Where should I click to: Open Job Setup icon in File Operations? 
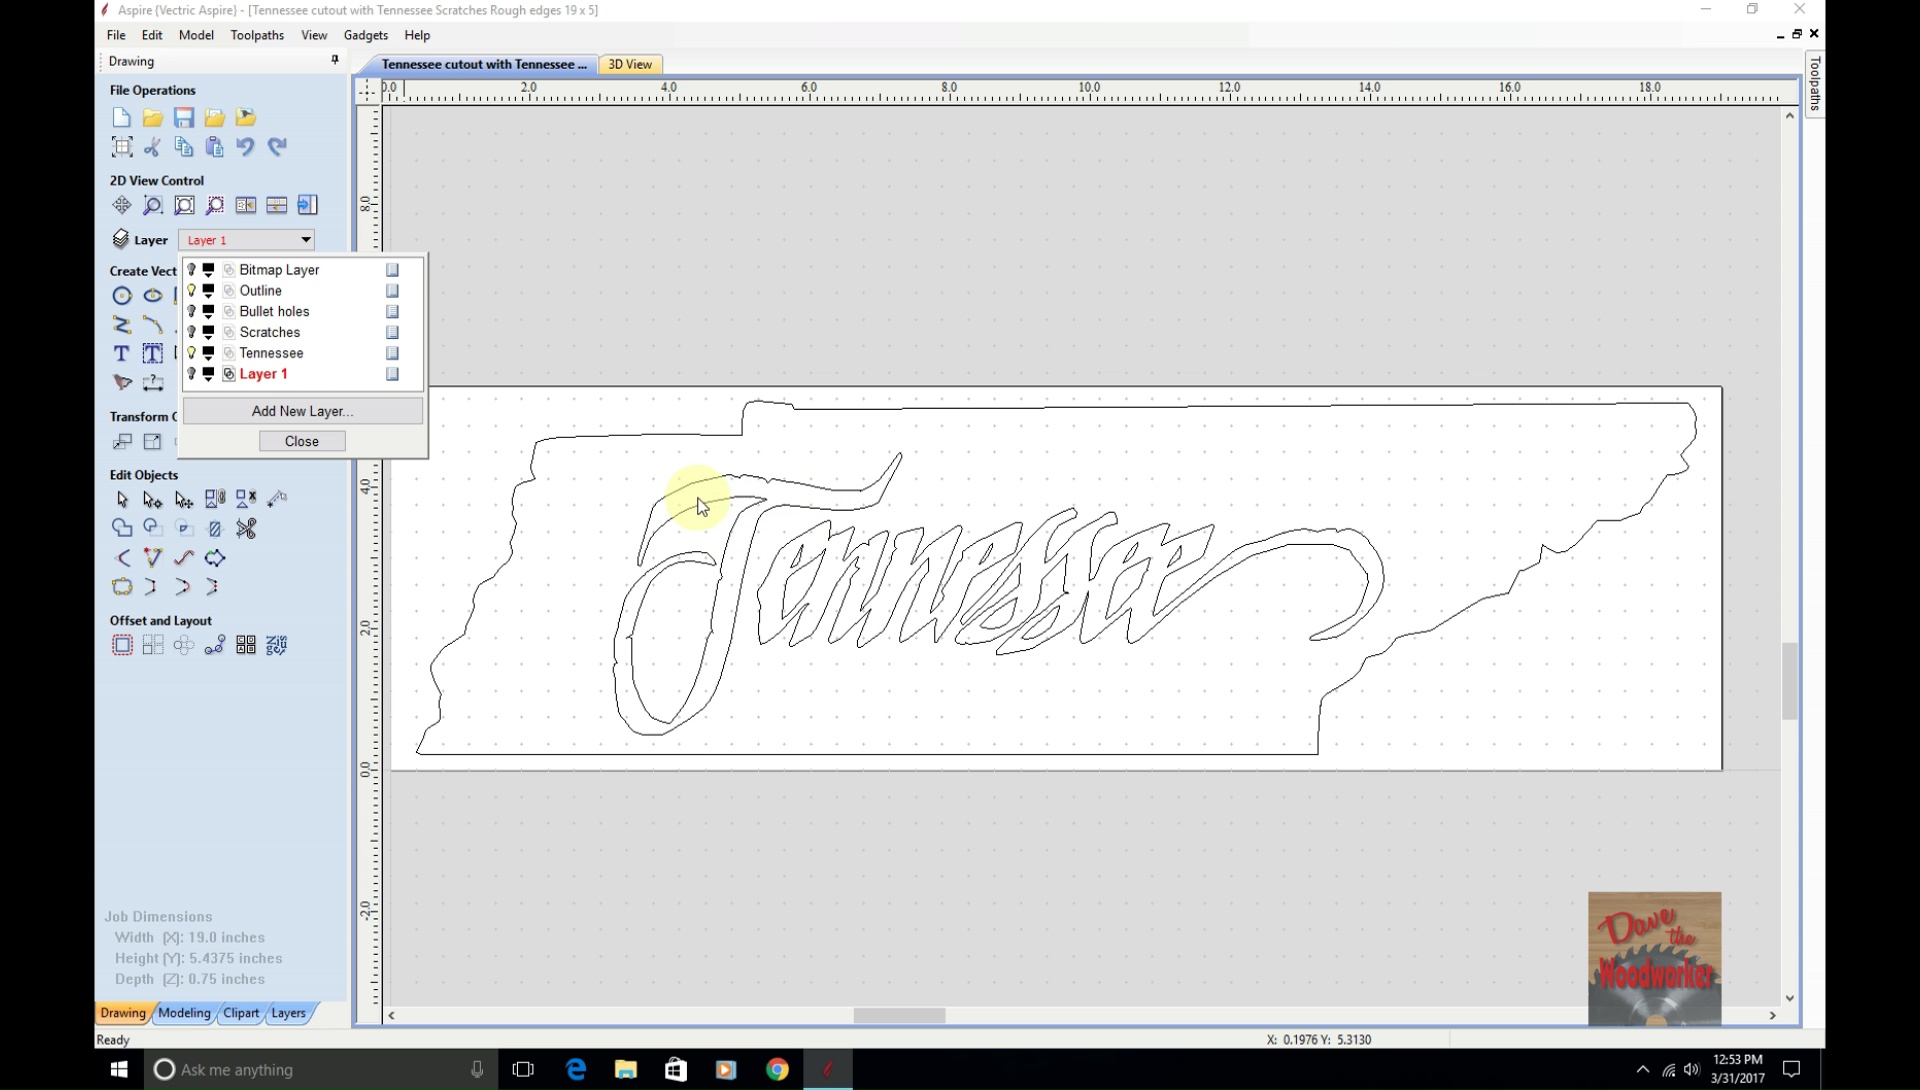point(122,147)
